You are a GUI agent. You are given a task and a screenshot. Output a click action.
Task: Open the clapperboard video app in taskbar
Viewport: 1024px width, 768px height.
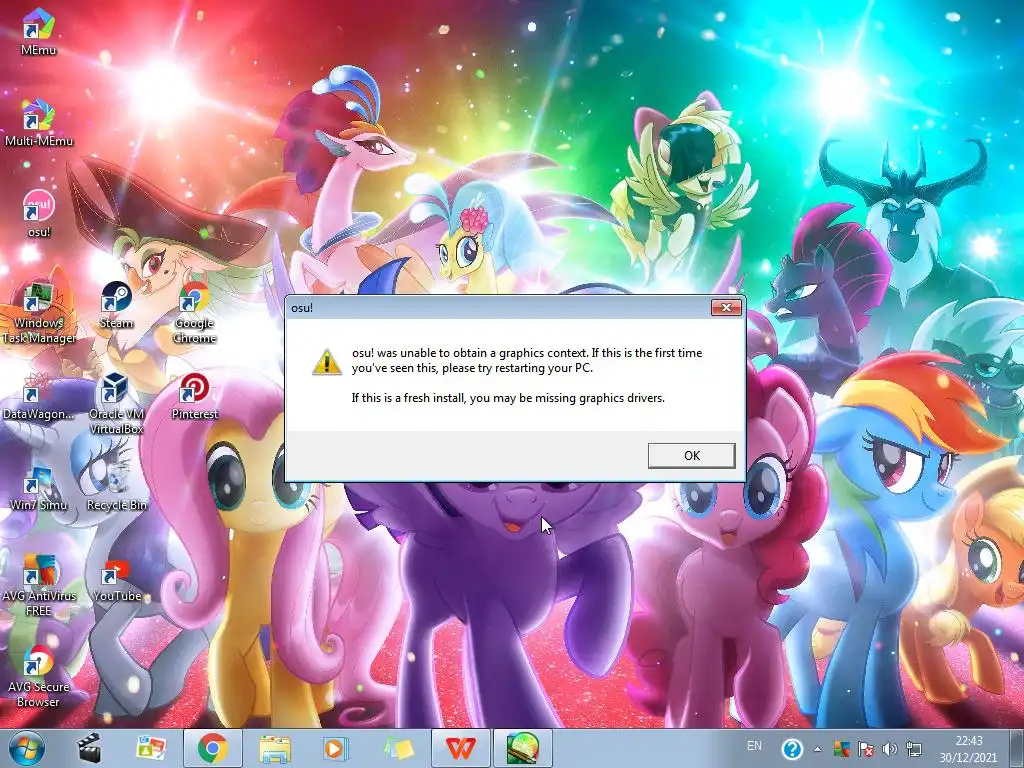pyautogui.click(x=89, y=748)
